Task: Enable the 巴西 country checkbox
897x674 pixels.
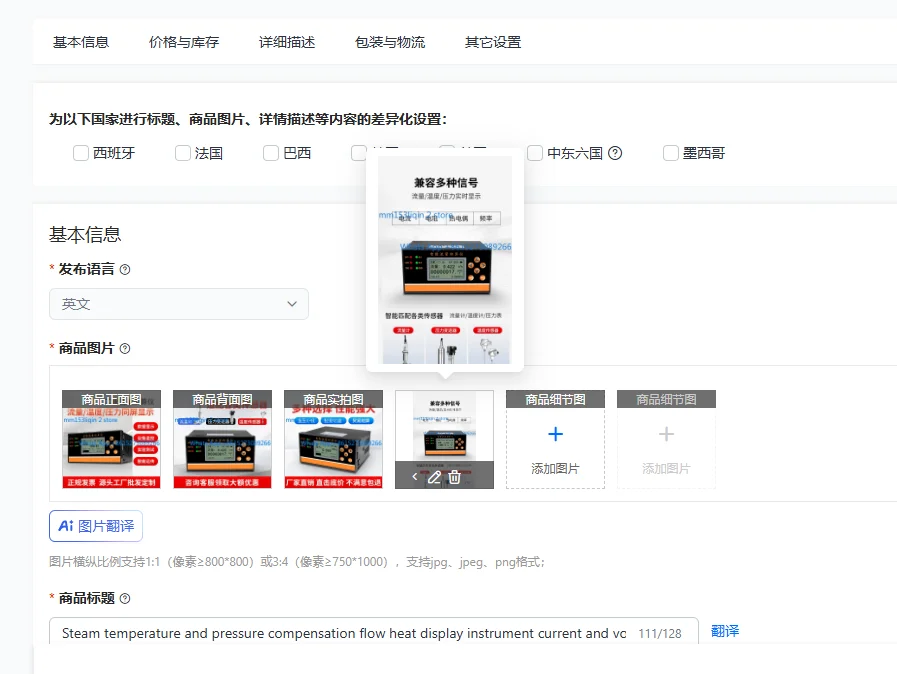Action: (271, 153)
